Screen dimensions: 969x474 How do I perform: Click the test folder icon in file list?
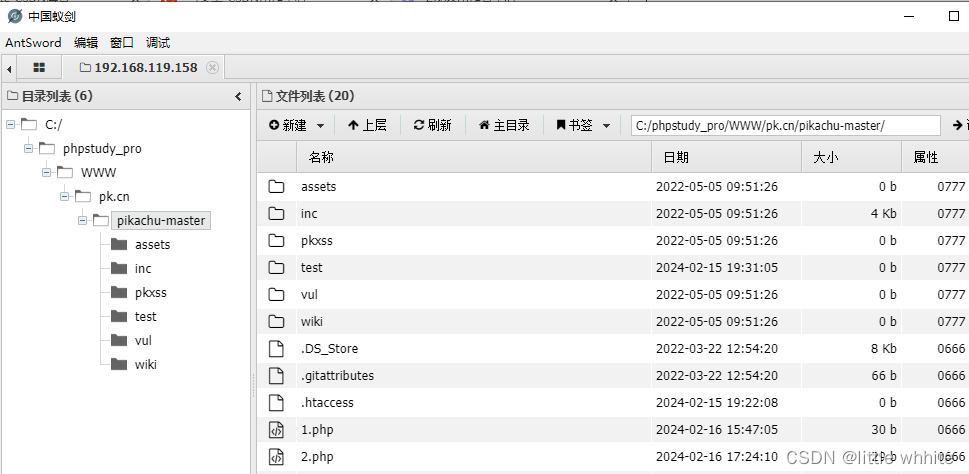click(276, 268)
